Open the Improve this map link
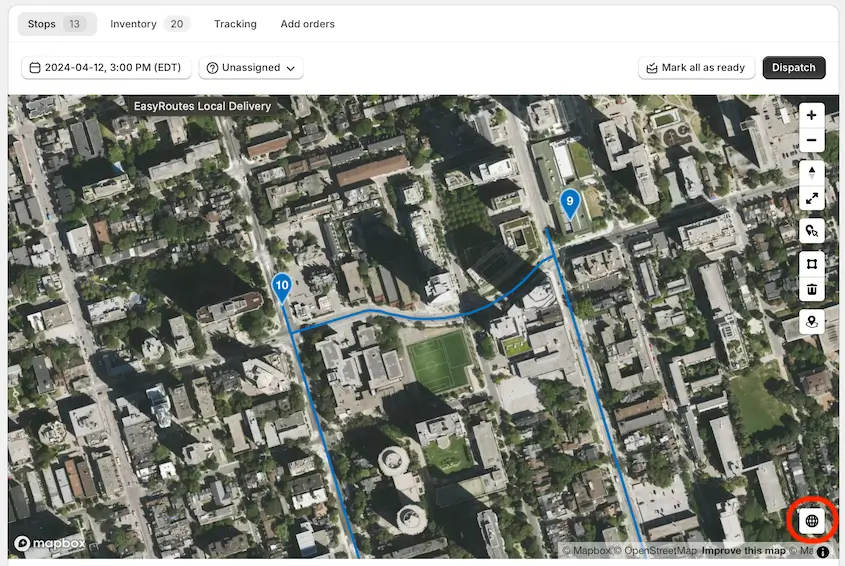 click(744, 551)
